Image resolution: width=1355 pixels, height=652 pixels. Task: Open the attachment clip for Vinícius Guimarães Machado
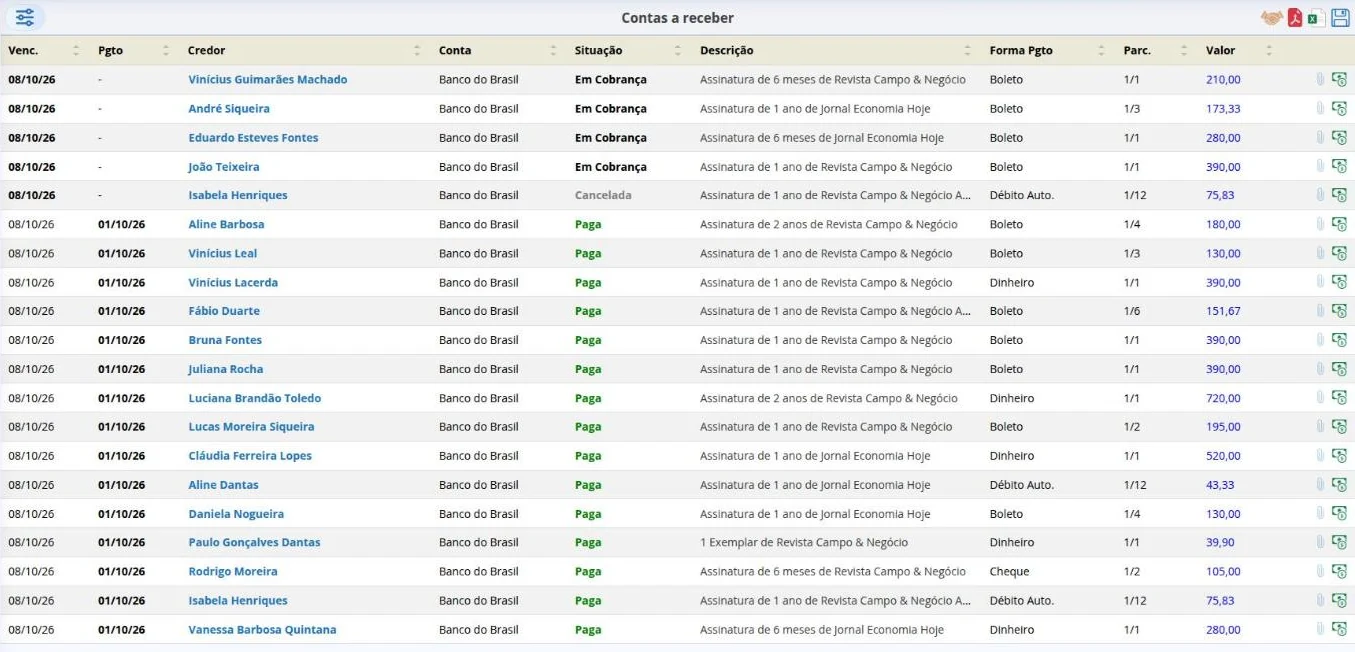(x=1319, y=79)
